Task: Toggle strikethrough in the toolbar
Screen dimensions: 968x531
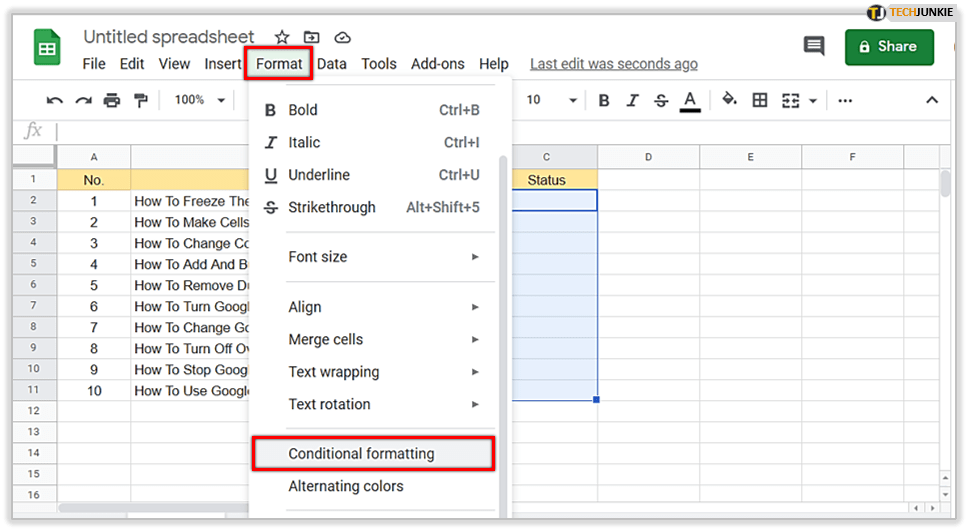Action: [660, 100]
